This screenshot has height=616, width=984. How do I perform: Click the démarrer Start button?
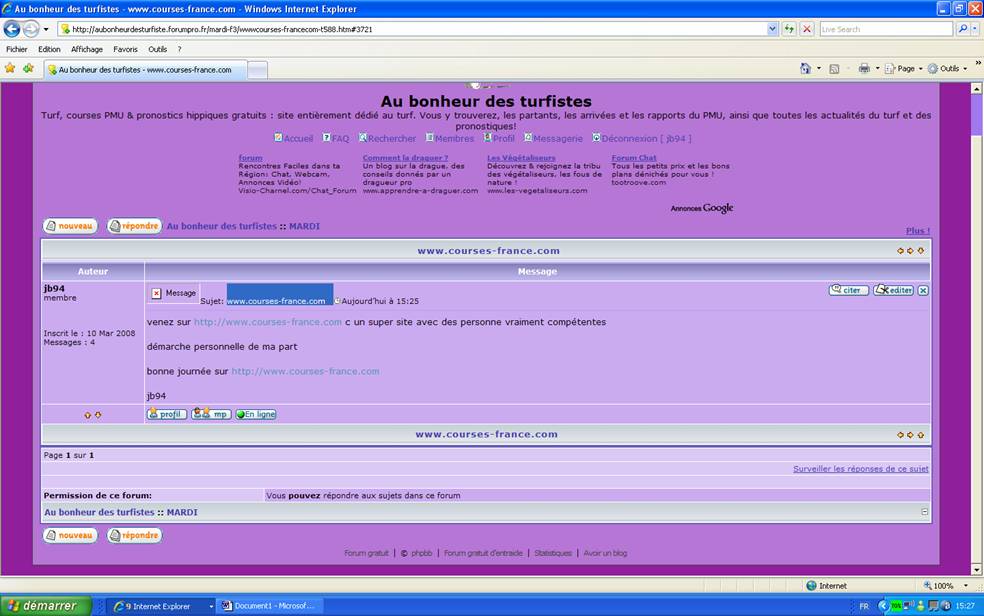coord(45,605)
